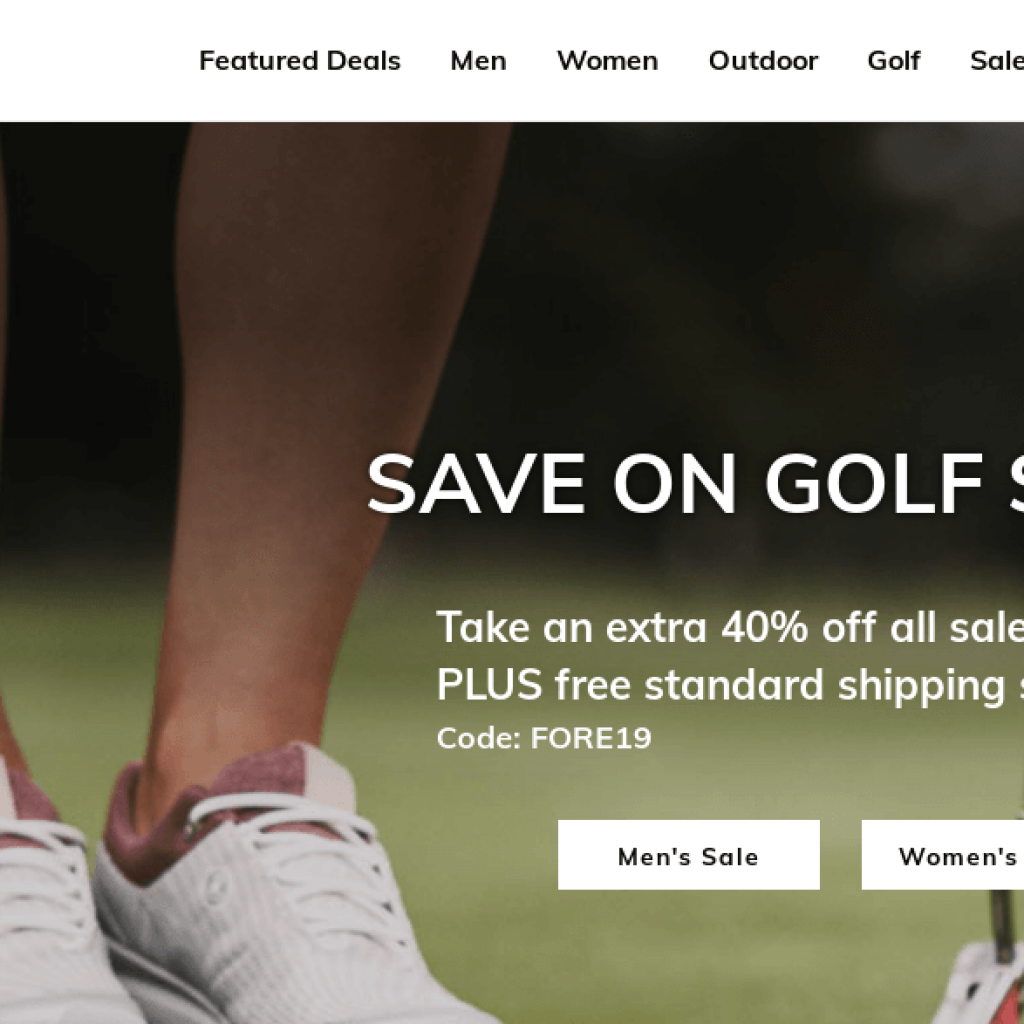This screenshot has height=1024, width=1024.
Task: Shop the Men's Sale button
Action: coord(688,855)
